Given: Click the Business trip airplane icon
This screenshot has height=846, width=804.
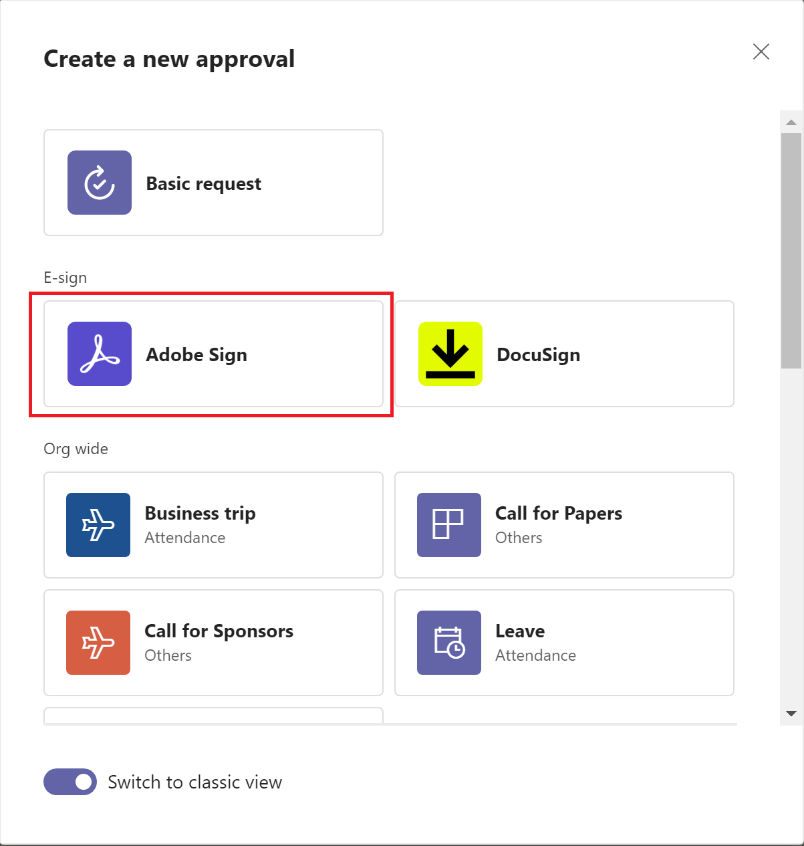Looking at the screenshot, I should click(x=98, y=525).
